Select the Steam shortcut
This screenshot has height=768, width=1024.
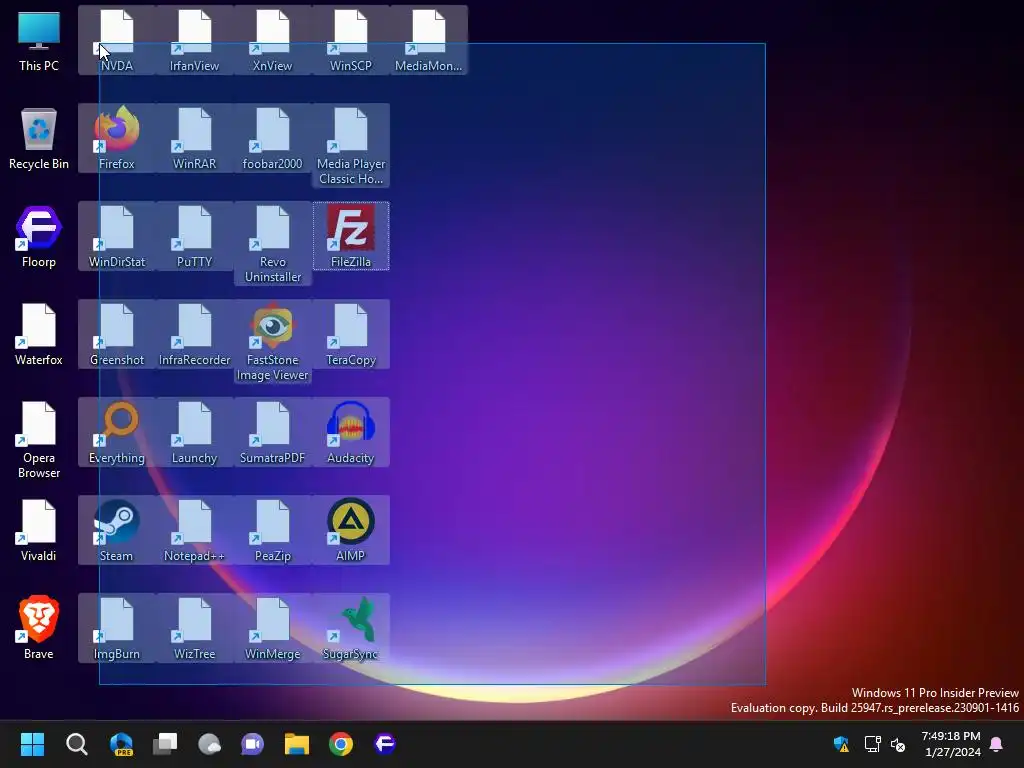pyautogui.click(x=117, y=530)
